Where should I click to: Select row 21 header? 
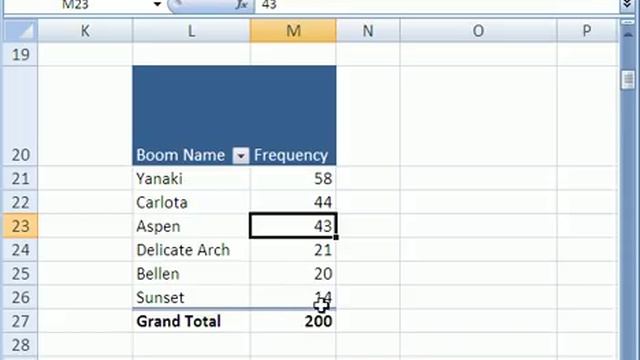click(x=20, y=178)
